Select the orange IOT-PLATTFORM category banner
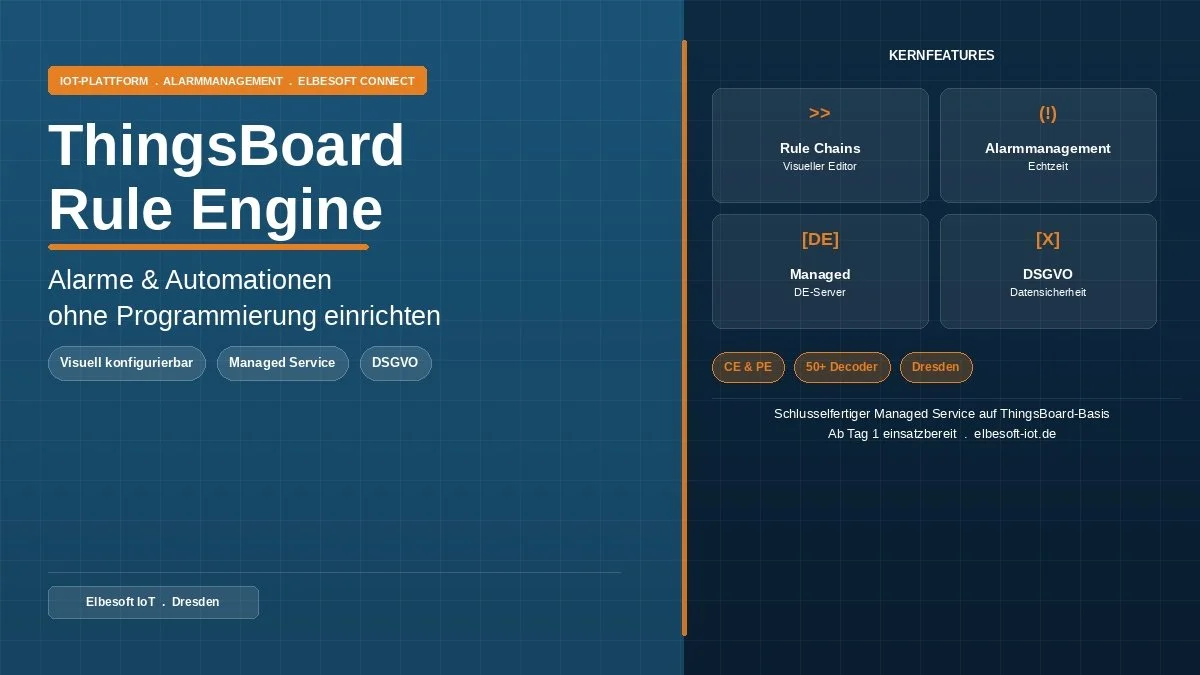This screenshot has height=675, width=1200. 237,81
